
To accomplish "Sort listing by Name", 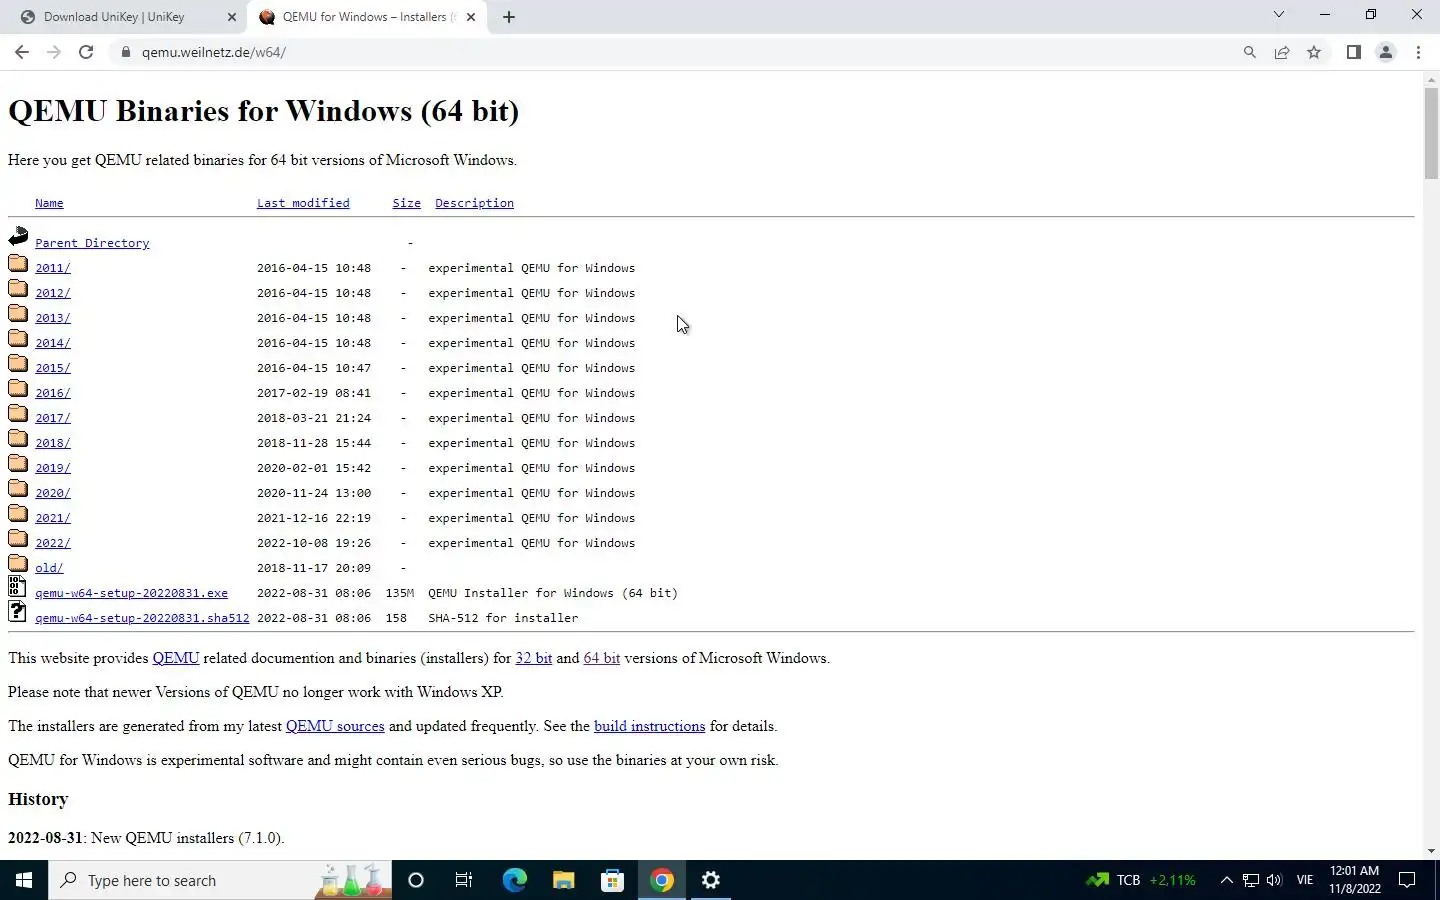I will tap(49, 203).
